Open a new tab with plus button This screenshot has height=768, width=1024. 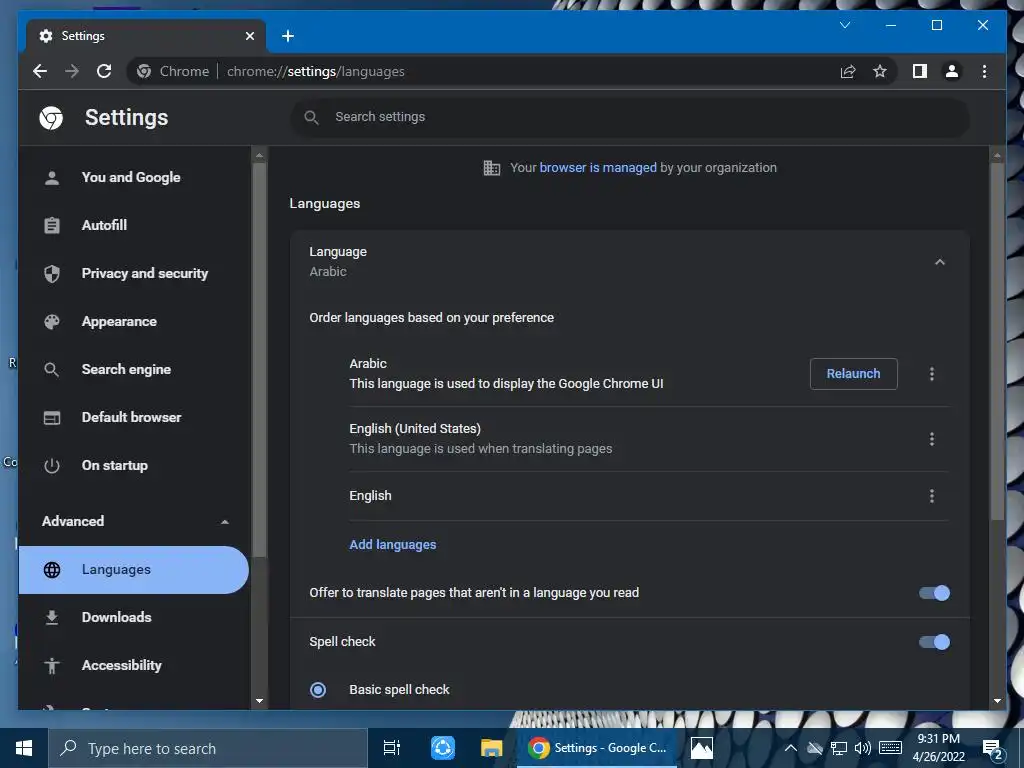[288, 36]
